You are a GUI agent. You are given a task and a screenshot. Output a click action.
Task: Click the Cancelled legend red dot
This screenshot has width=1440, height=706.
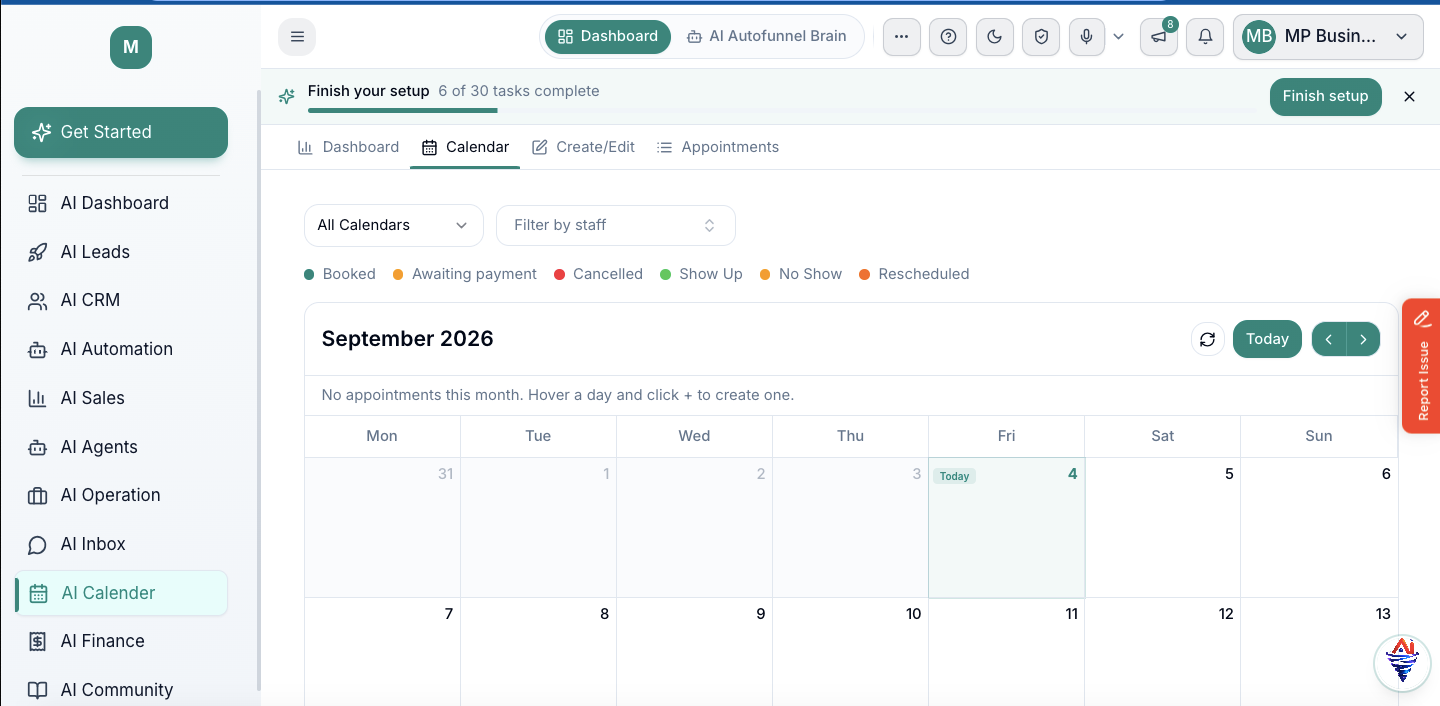[560, 274]
